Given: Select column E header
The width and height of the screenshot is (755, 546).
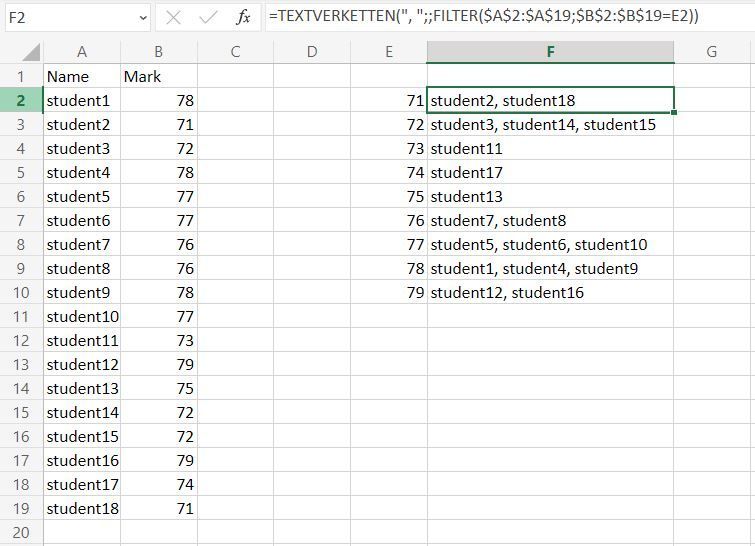Looking at the screenshot, I should 389,52.
